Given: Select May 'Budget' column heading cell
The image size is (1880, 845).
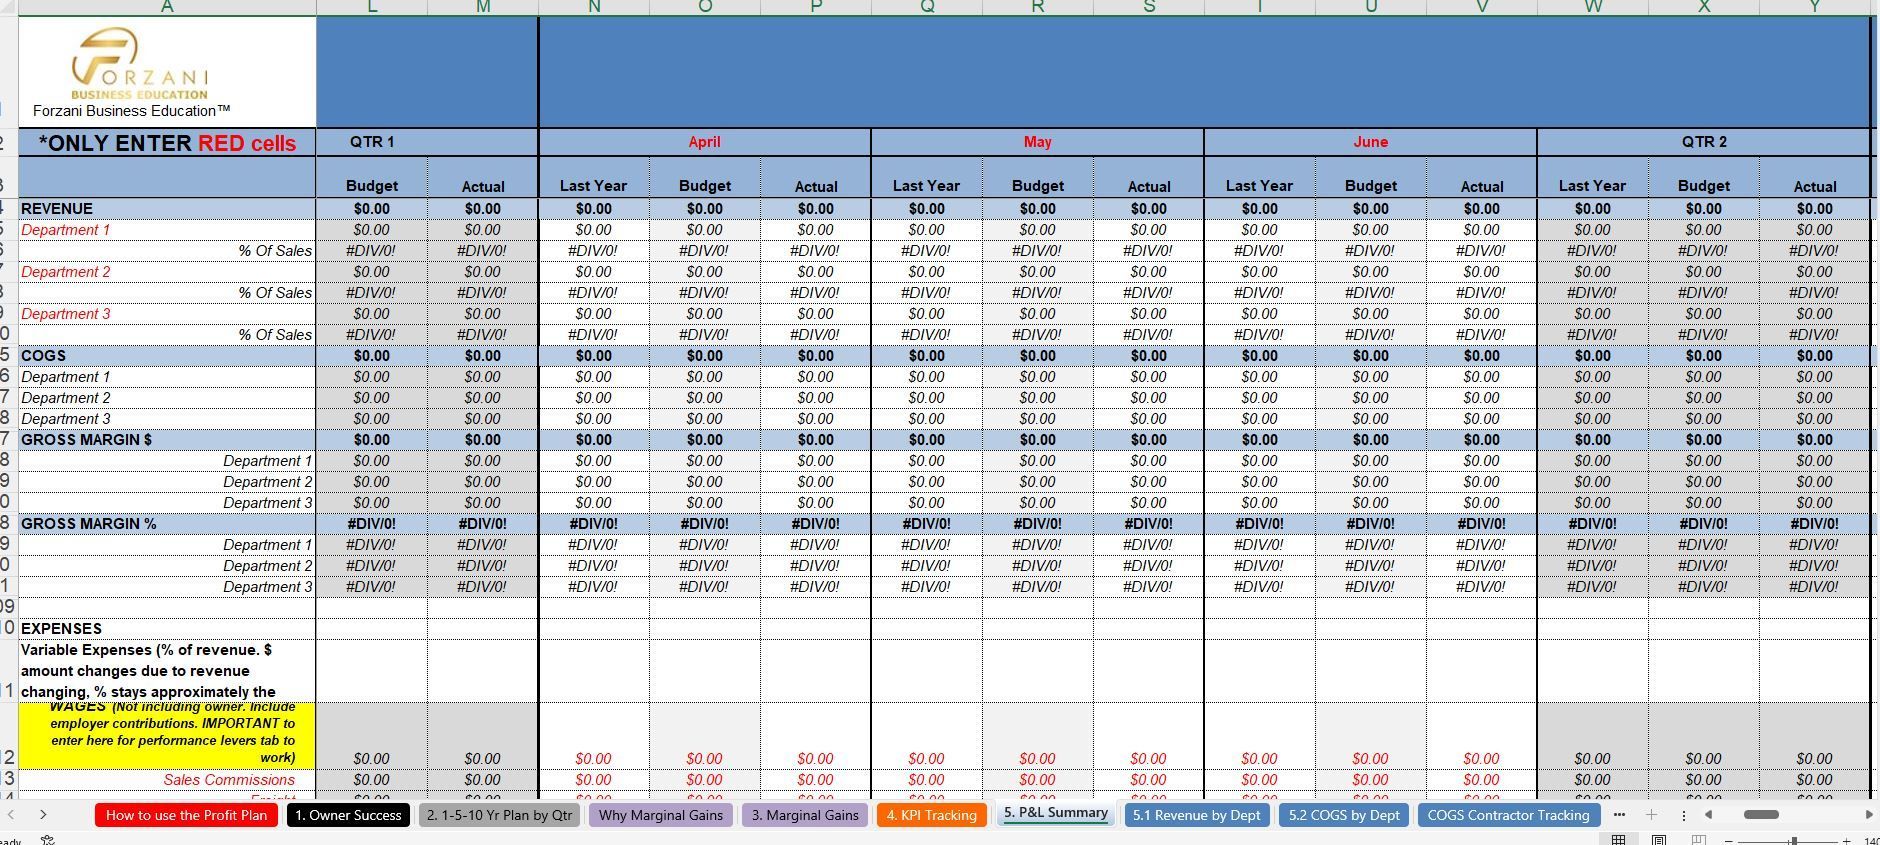Looking at the screenshot, I should 1038,178.
